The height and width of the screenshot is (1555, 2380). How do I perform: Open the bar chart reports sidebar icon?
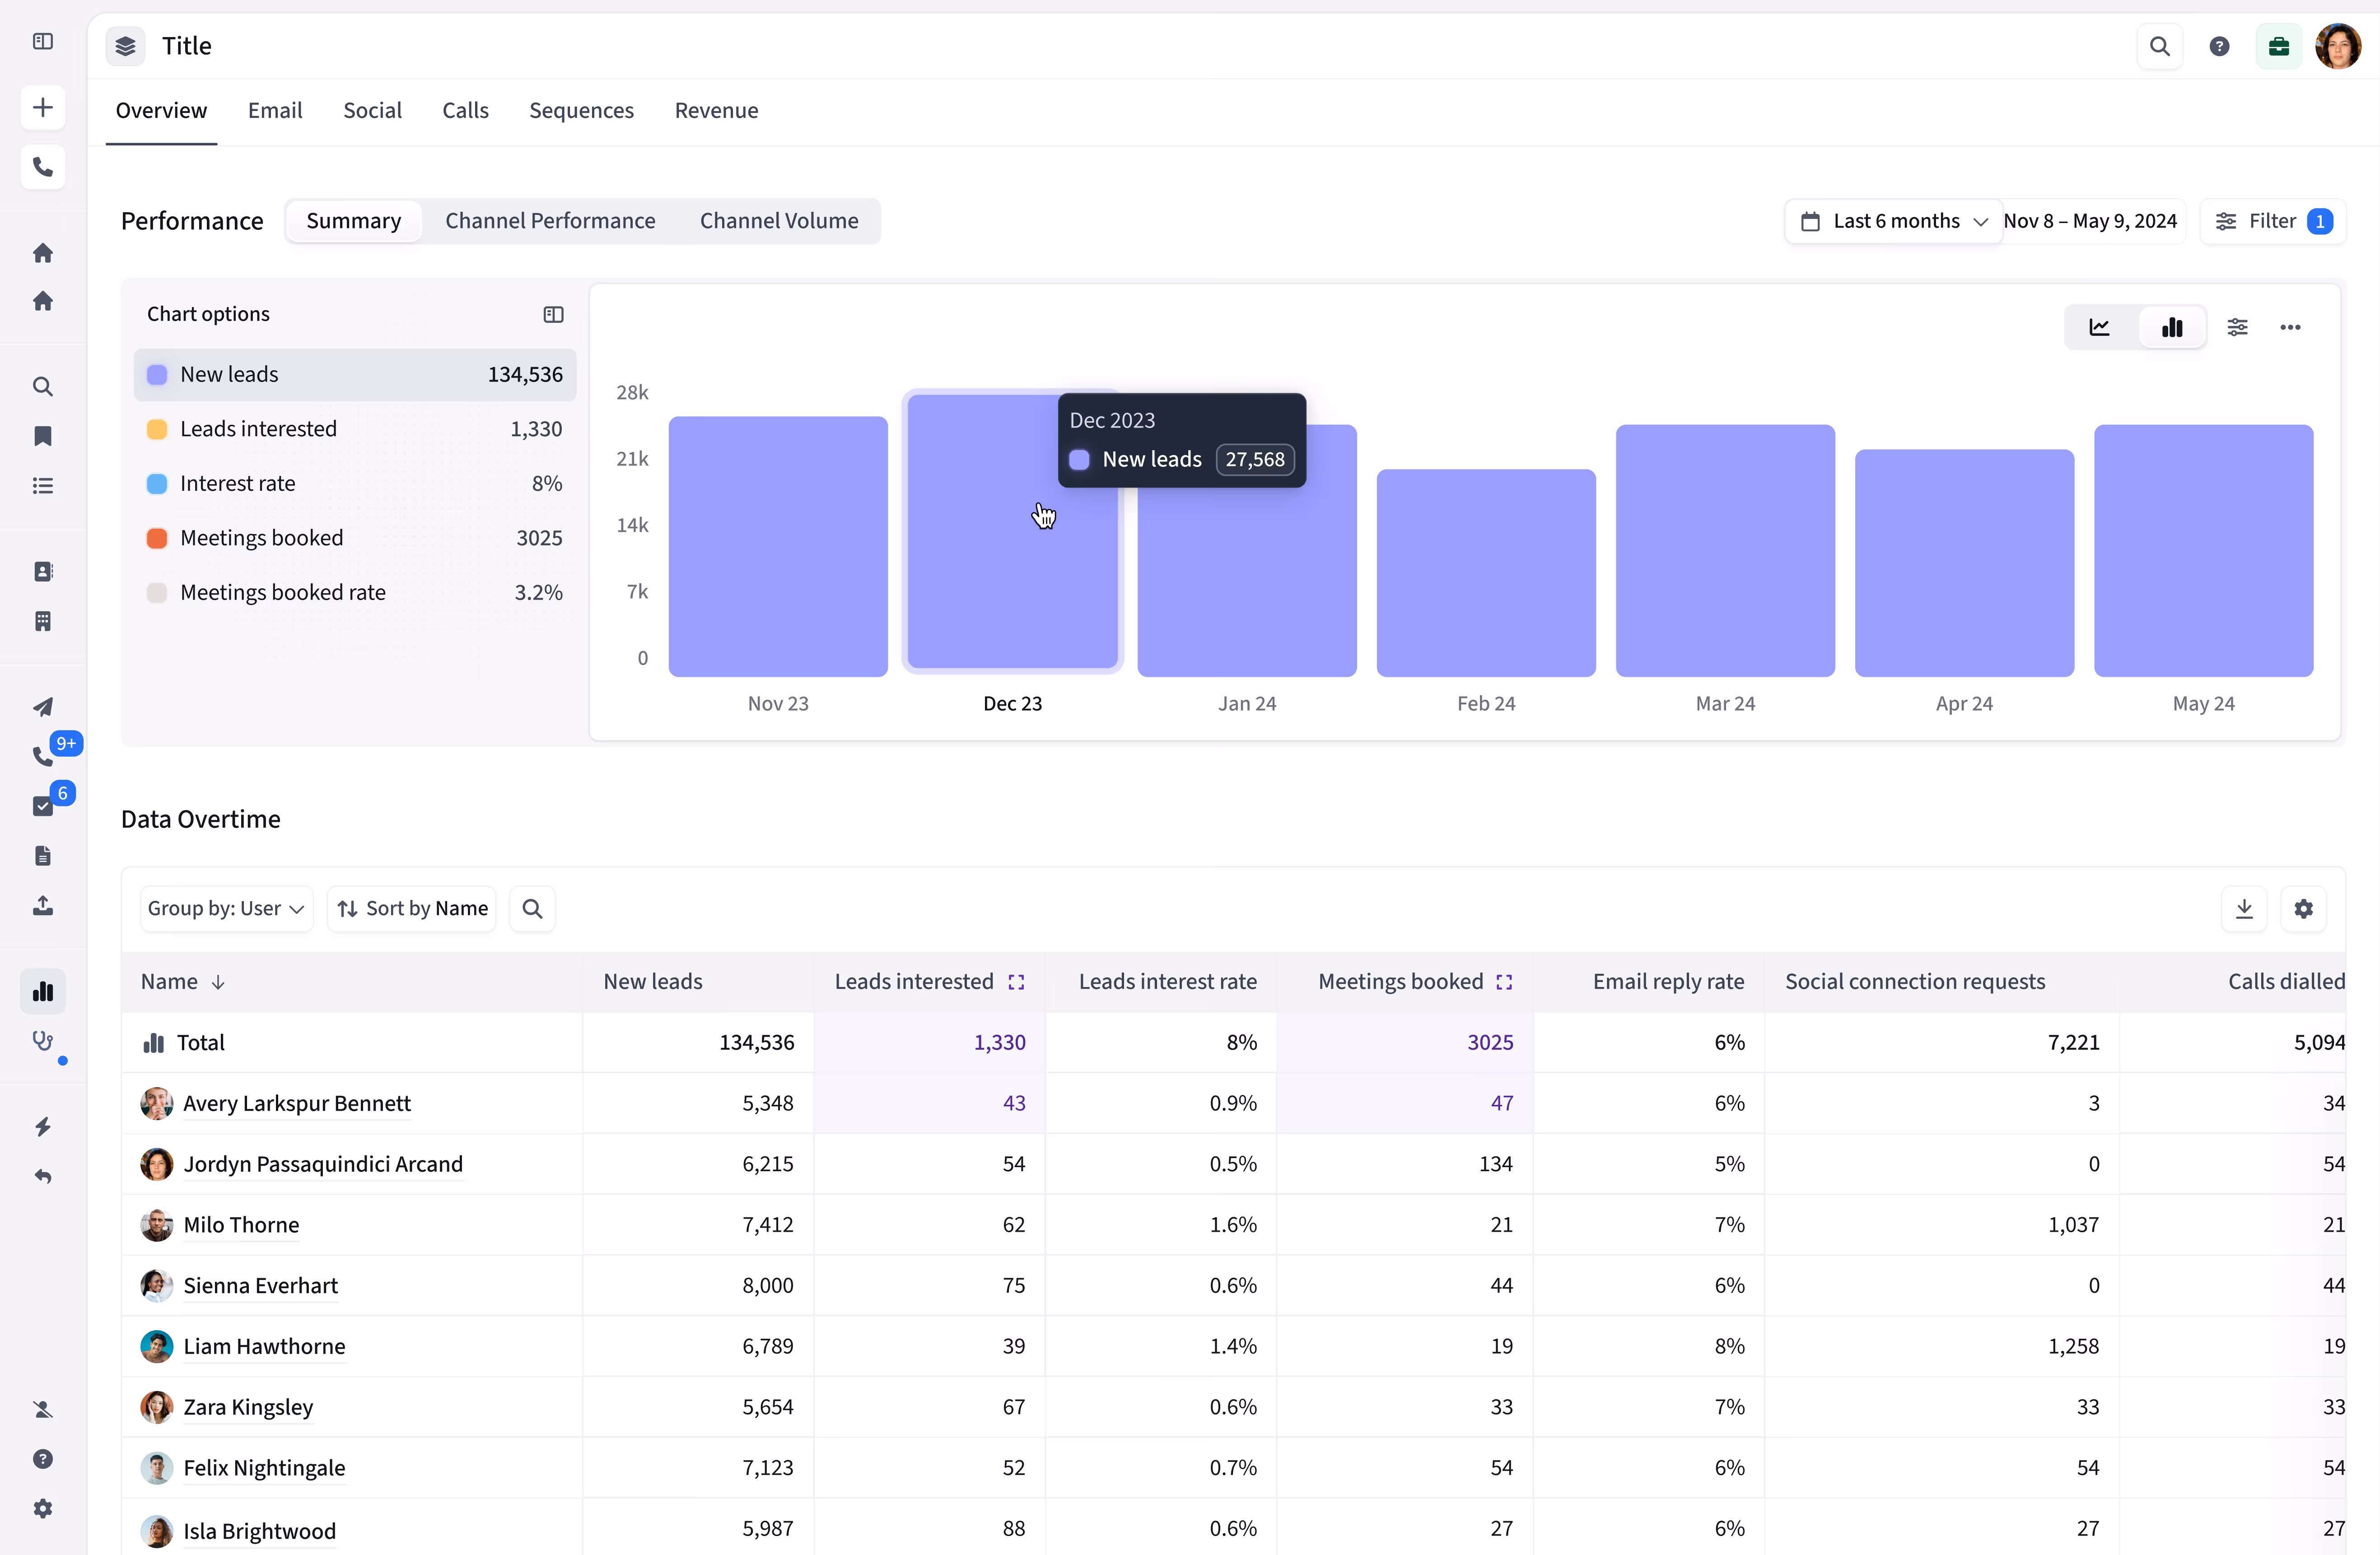click(x=43, y=992)
